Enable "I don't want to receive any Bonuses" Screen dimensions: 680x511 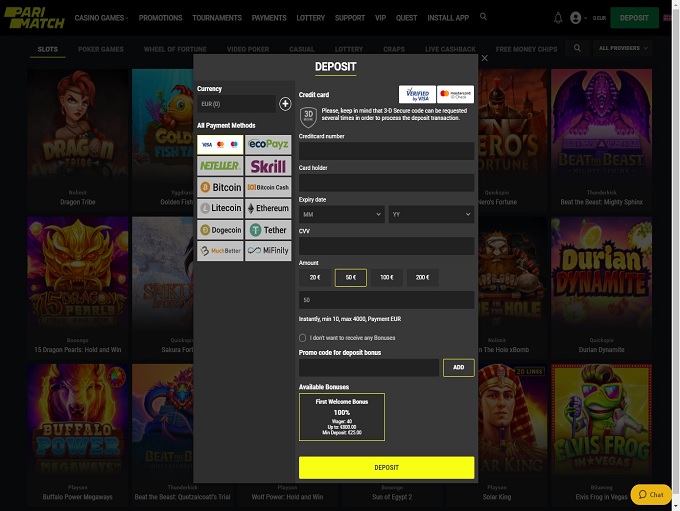[303, 338]
